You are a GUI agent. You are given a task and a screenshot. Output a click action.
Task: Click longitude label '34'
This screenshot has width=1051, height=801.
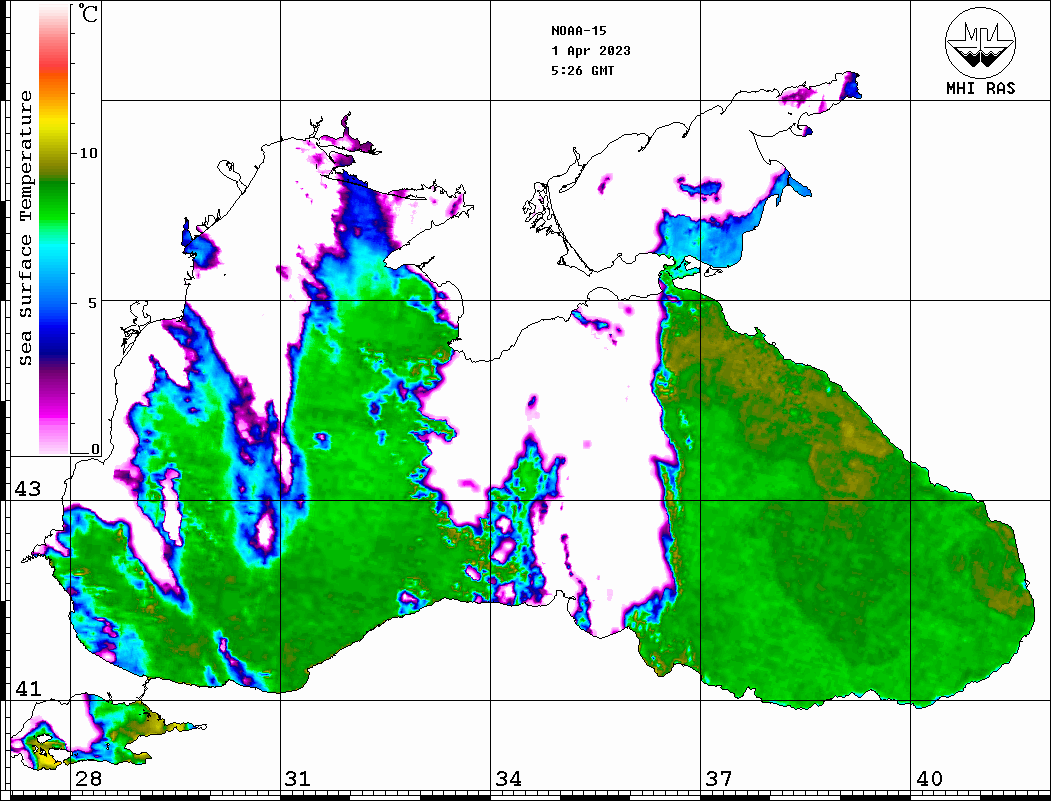tap(509, 779)
